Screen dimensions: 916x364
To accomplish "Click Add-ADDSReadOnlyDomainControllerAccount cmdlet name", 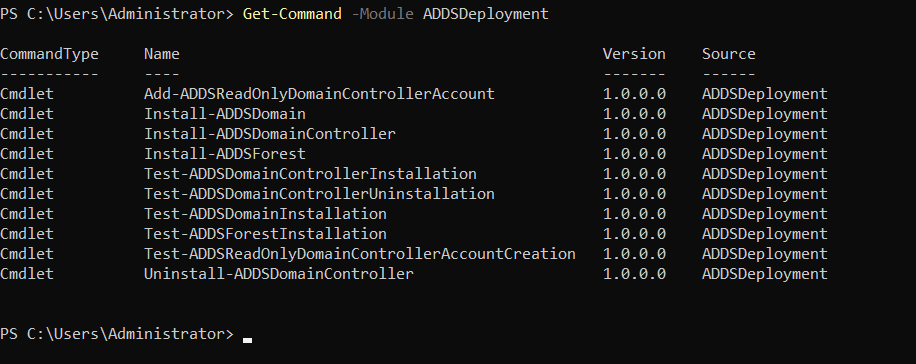I will coord(319,93).
